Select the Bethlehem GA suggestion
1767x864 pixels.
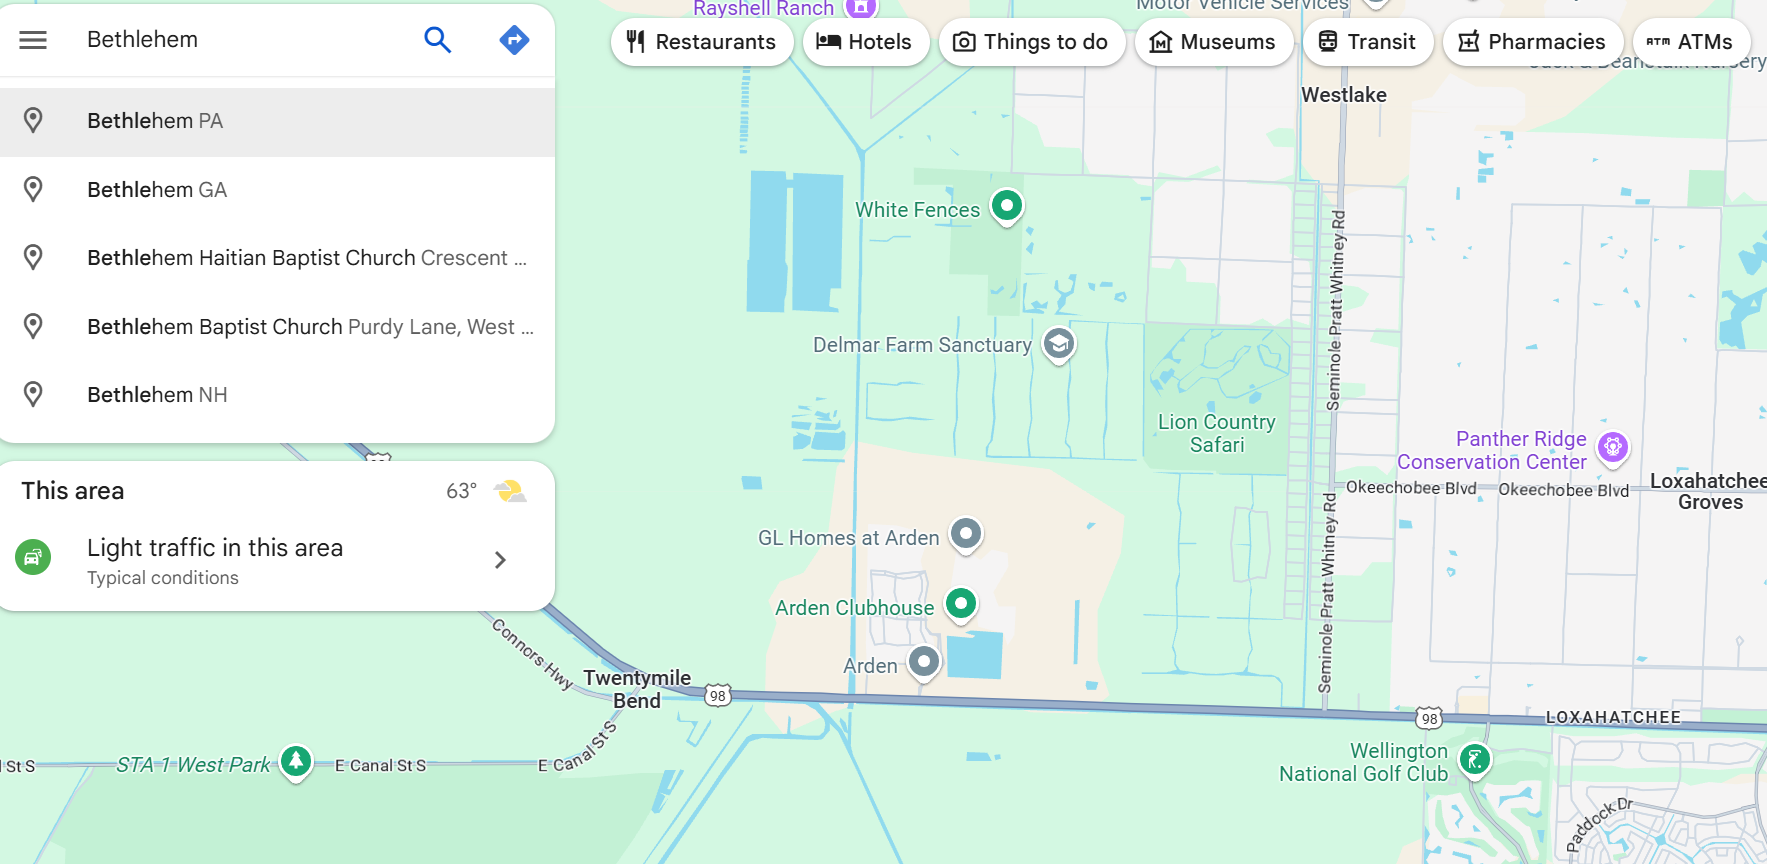click(x=277, y=190)
